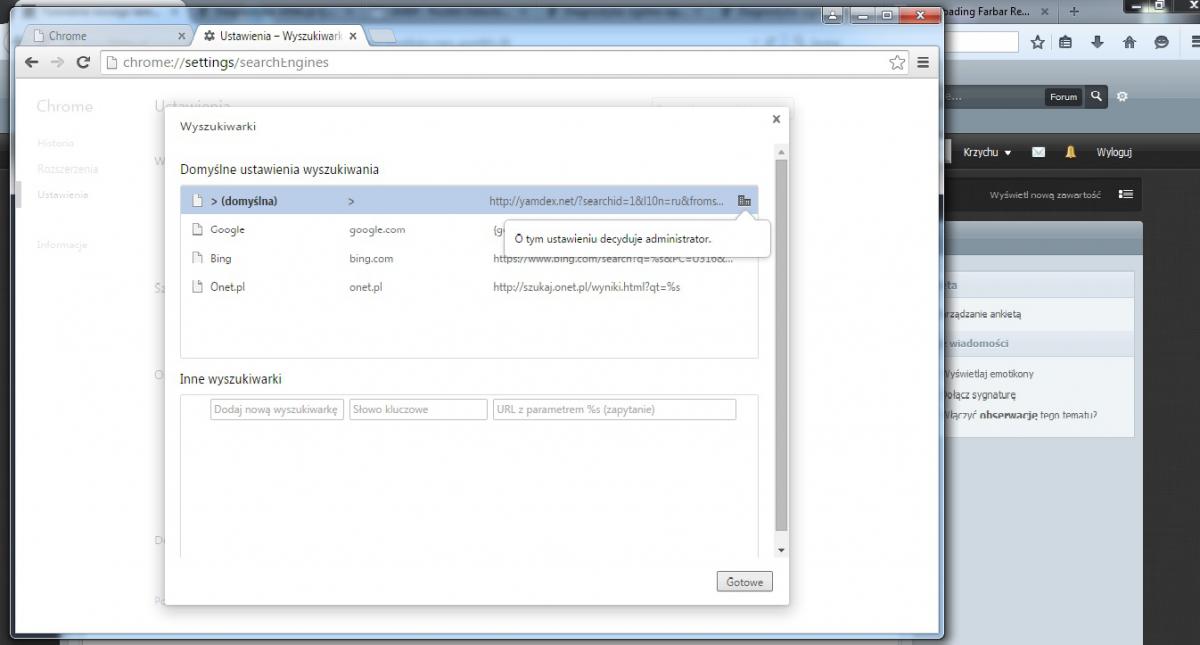Open 'Rozszerzenia' in the Chrome sidebar
Screen dimensions: 1200x645
[68, 169]
